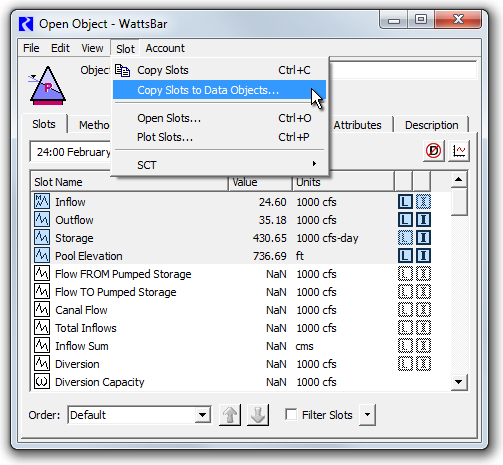Click the Diversion Capacity scalar slot icon
This screenshot has width=503, height=465.
(x=42, y=382)
